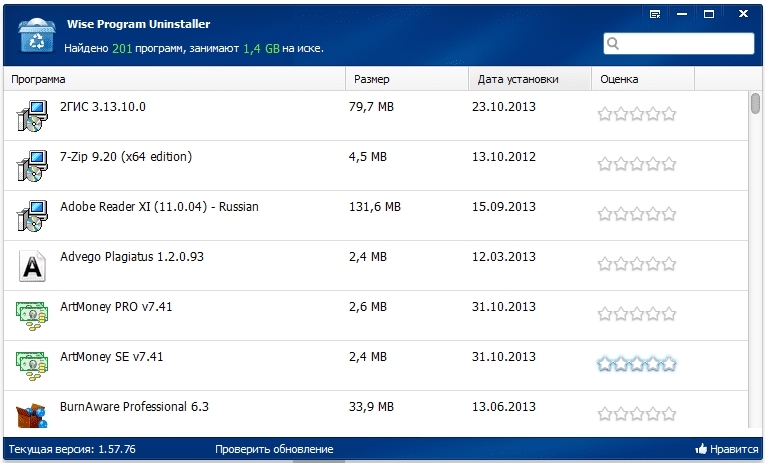Sort list by Дата установки column header
Screen dimensions: 765x463
pyautogui.click(x=530, y=79)
